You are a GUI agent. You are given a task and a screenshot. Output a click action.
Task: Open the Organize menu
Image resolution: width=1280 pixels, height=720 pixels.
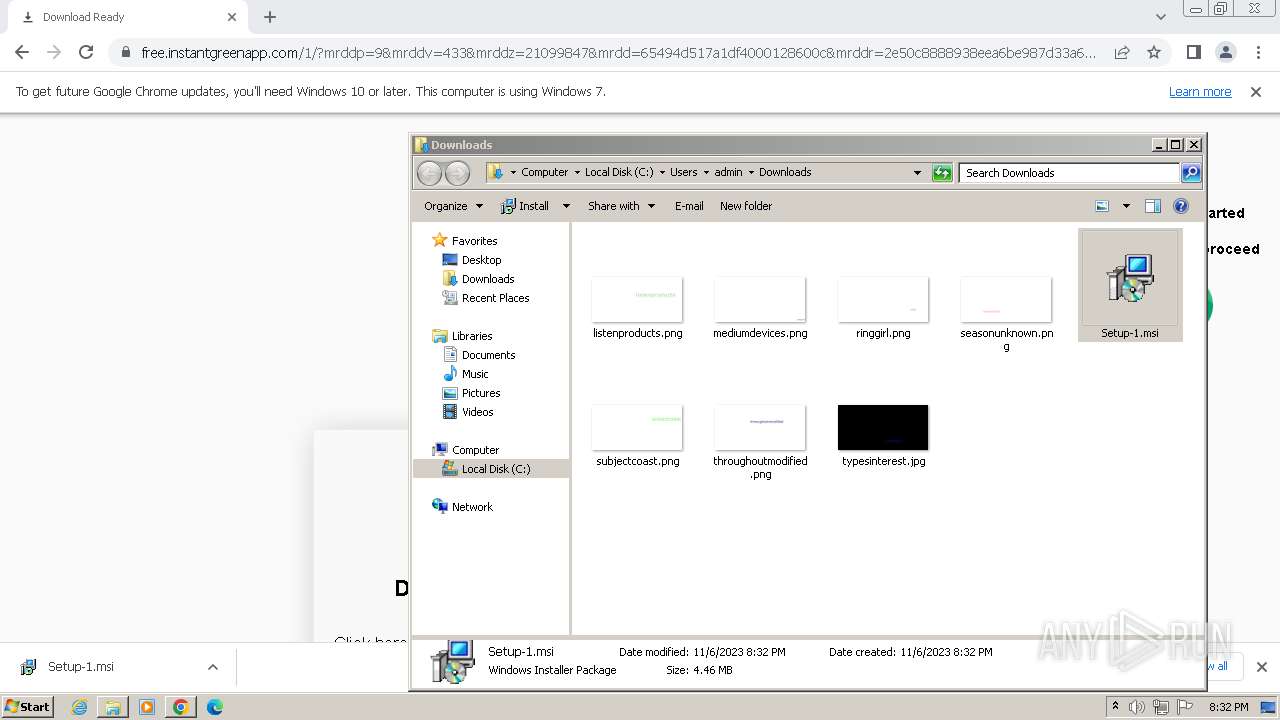453,206
